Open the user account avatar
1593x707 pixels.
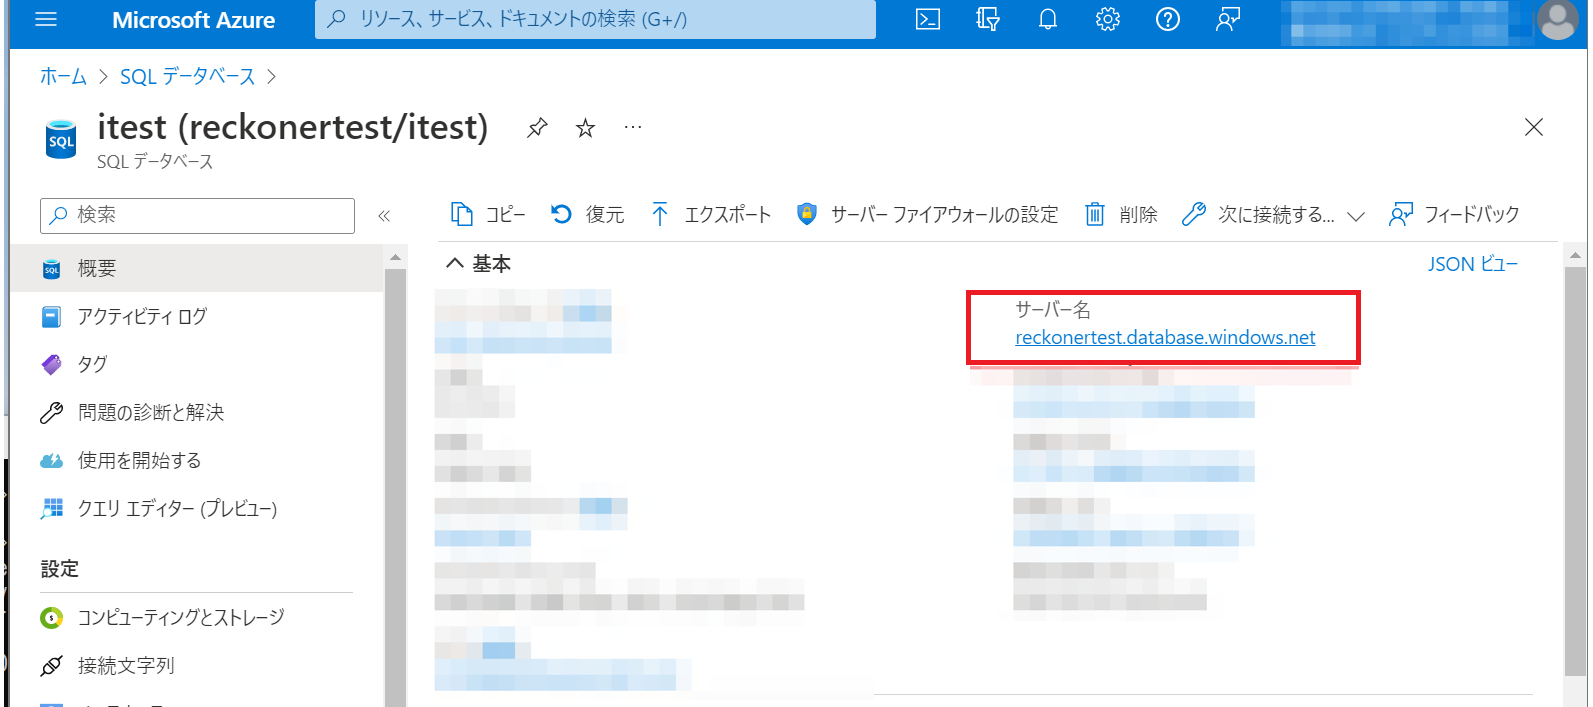[1557, 20]
